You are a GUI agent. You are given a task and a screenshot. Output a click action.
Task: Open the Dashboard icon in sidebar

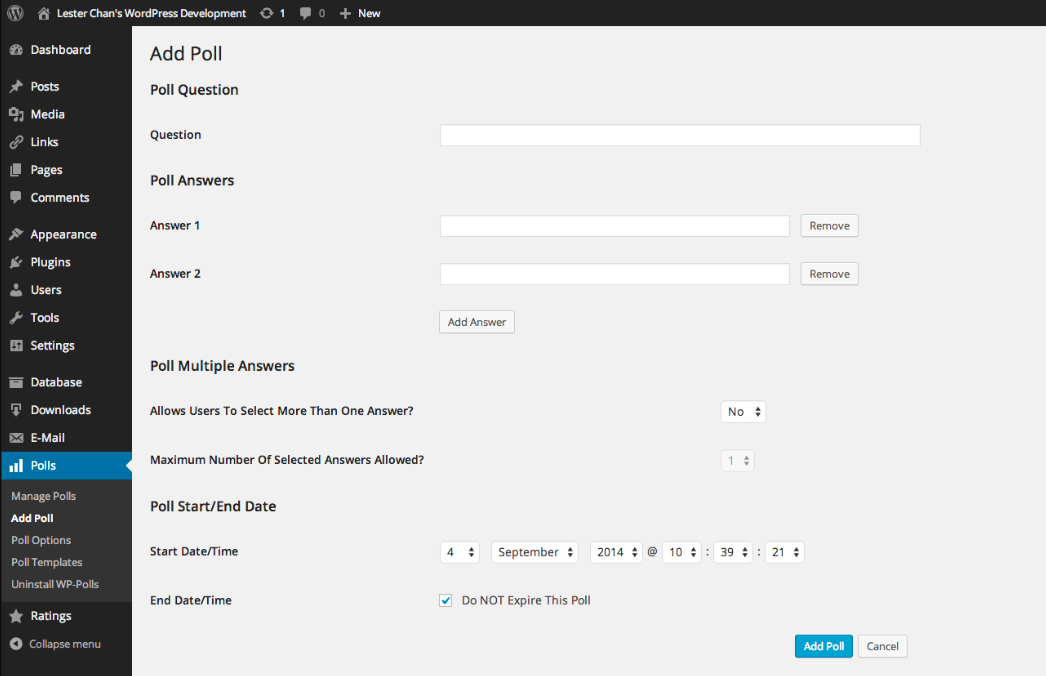15,49
